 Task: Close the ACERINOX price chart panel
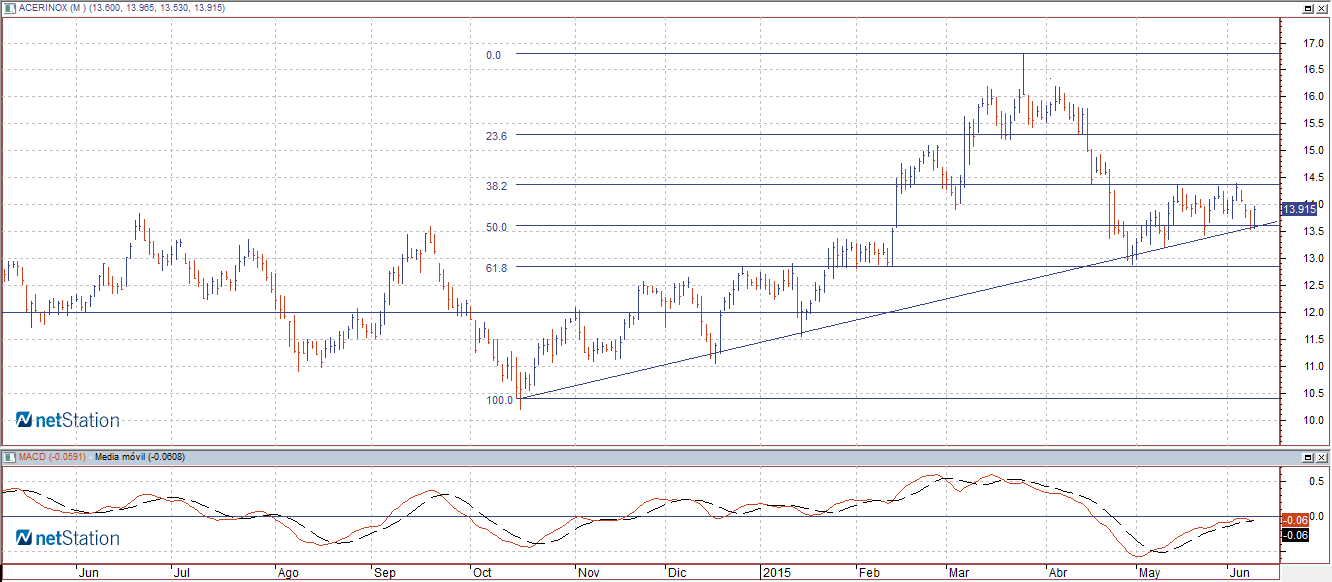click(x=1321, y=7)
